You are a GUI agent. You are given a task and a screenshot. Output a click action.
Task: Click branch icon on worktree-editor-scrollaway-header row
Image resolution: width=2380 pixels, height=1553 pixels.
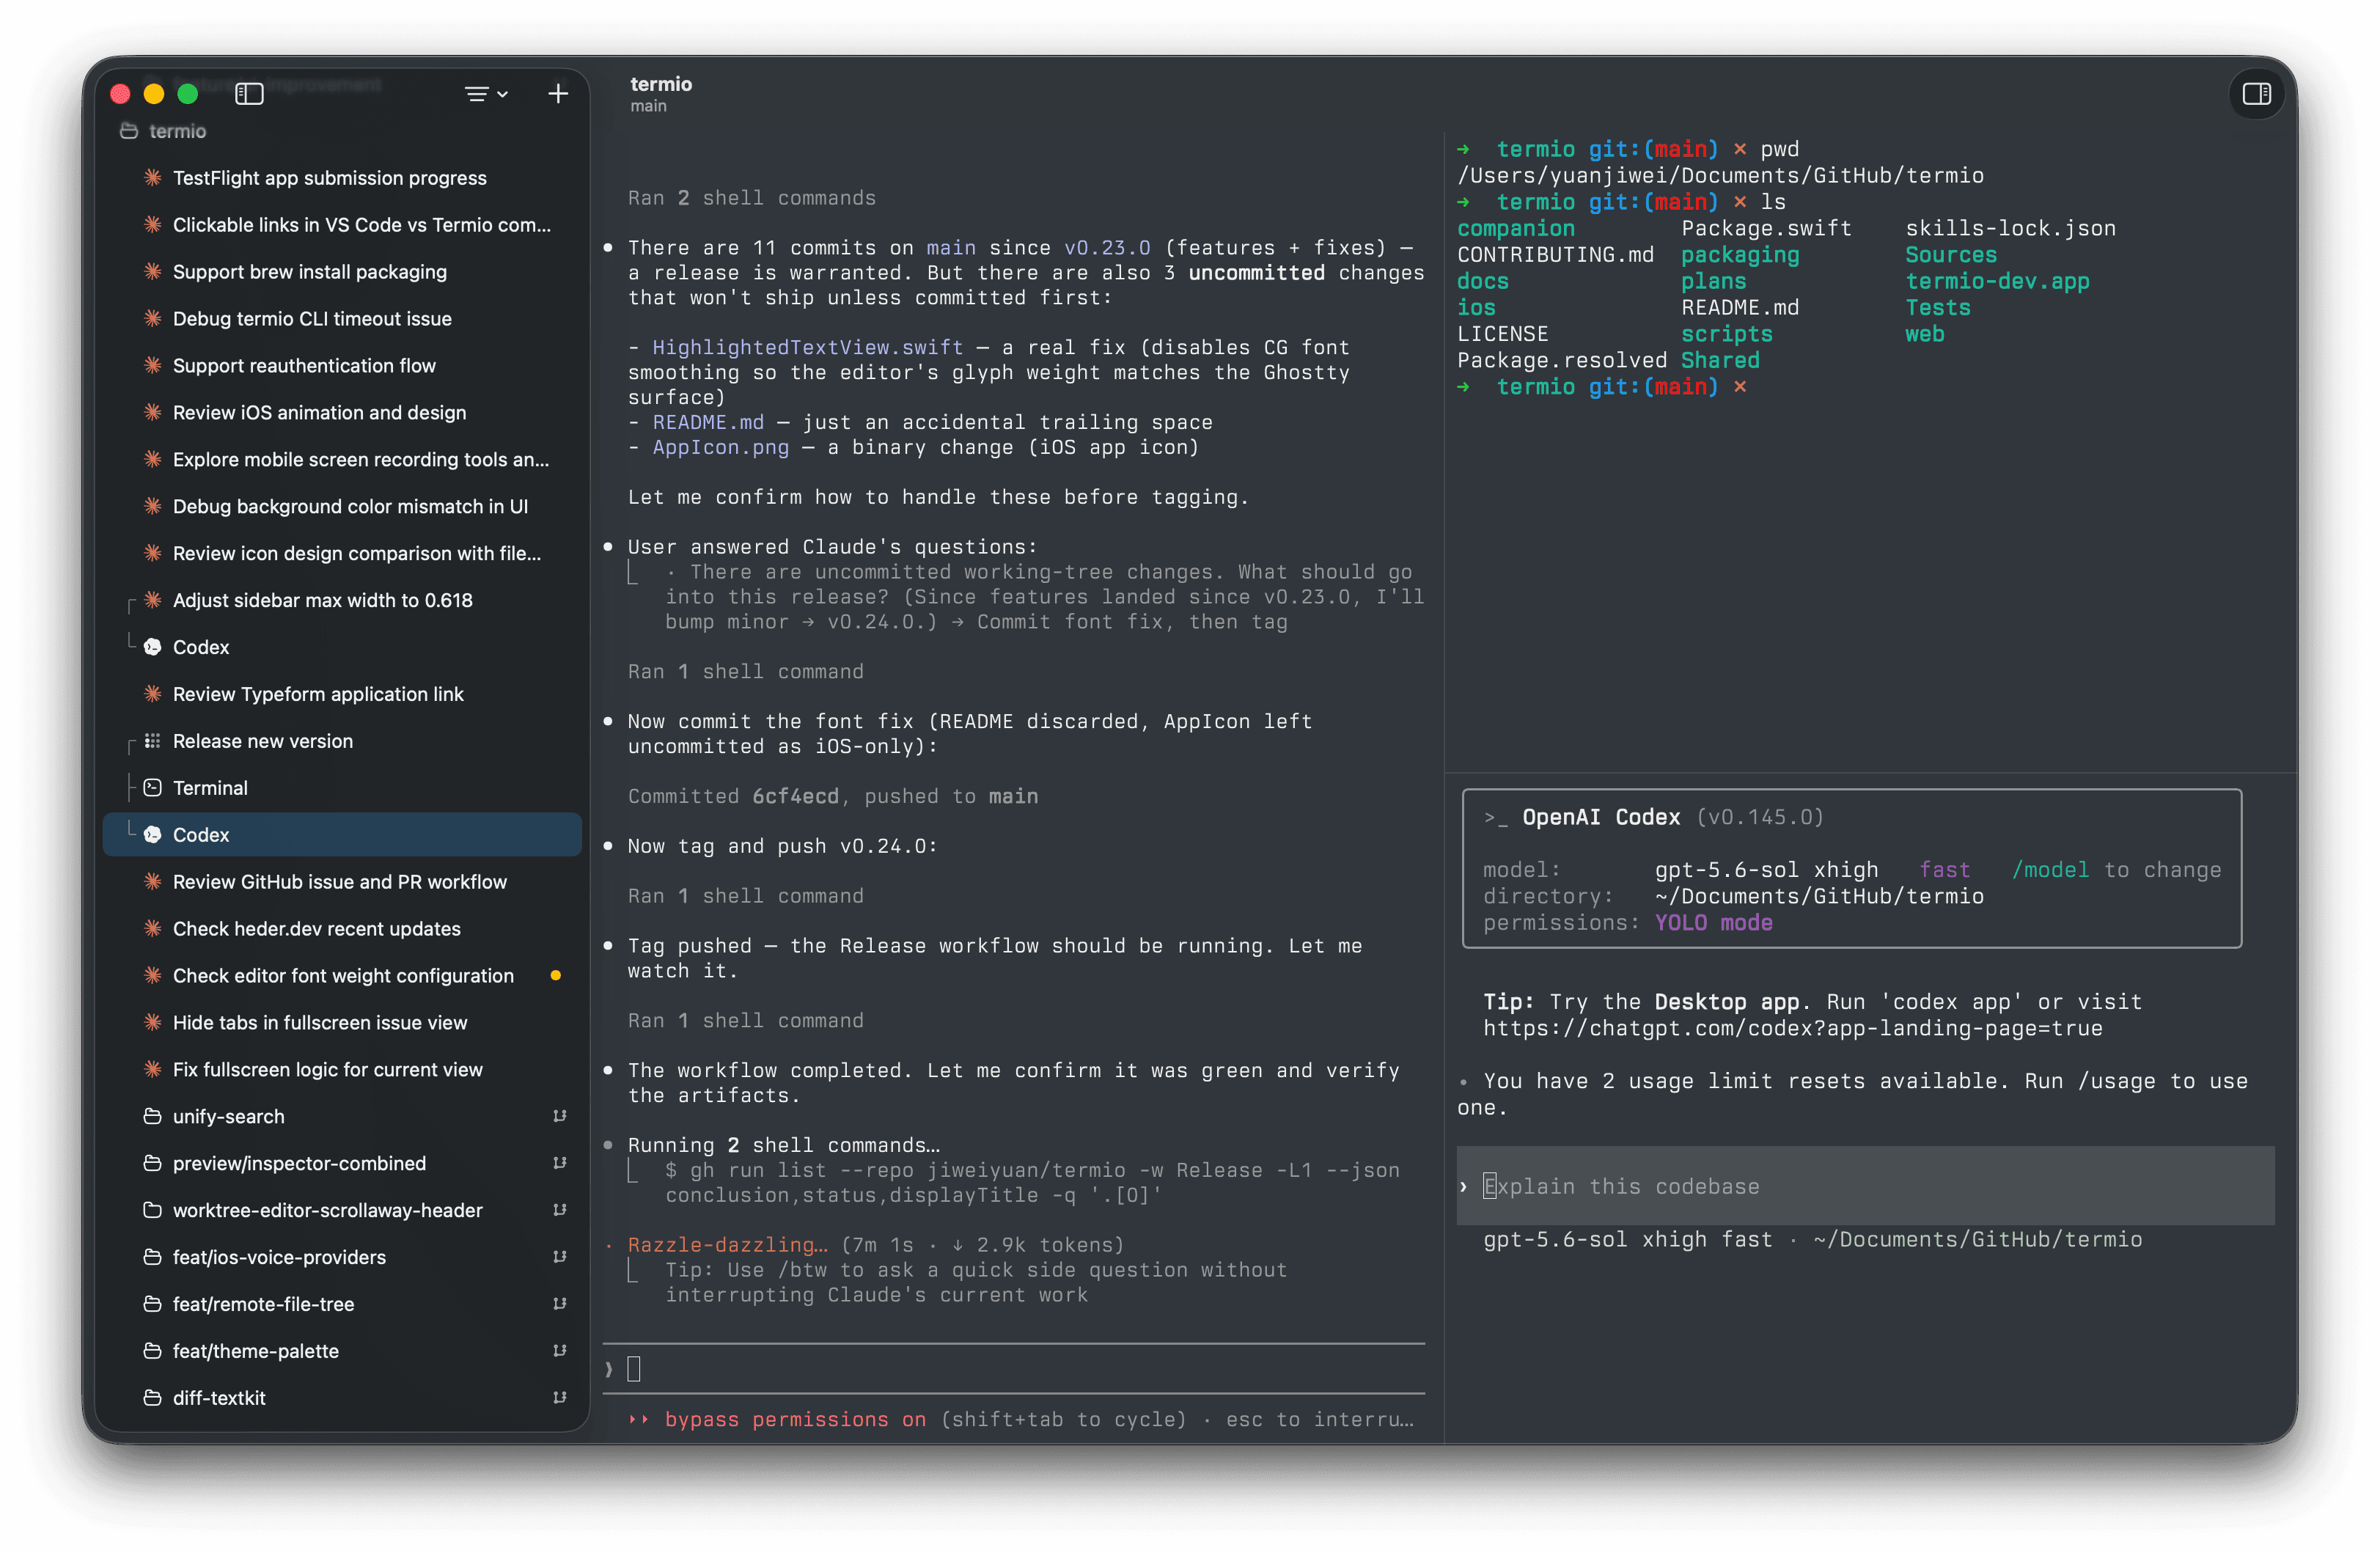(560, 1210)
